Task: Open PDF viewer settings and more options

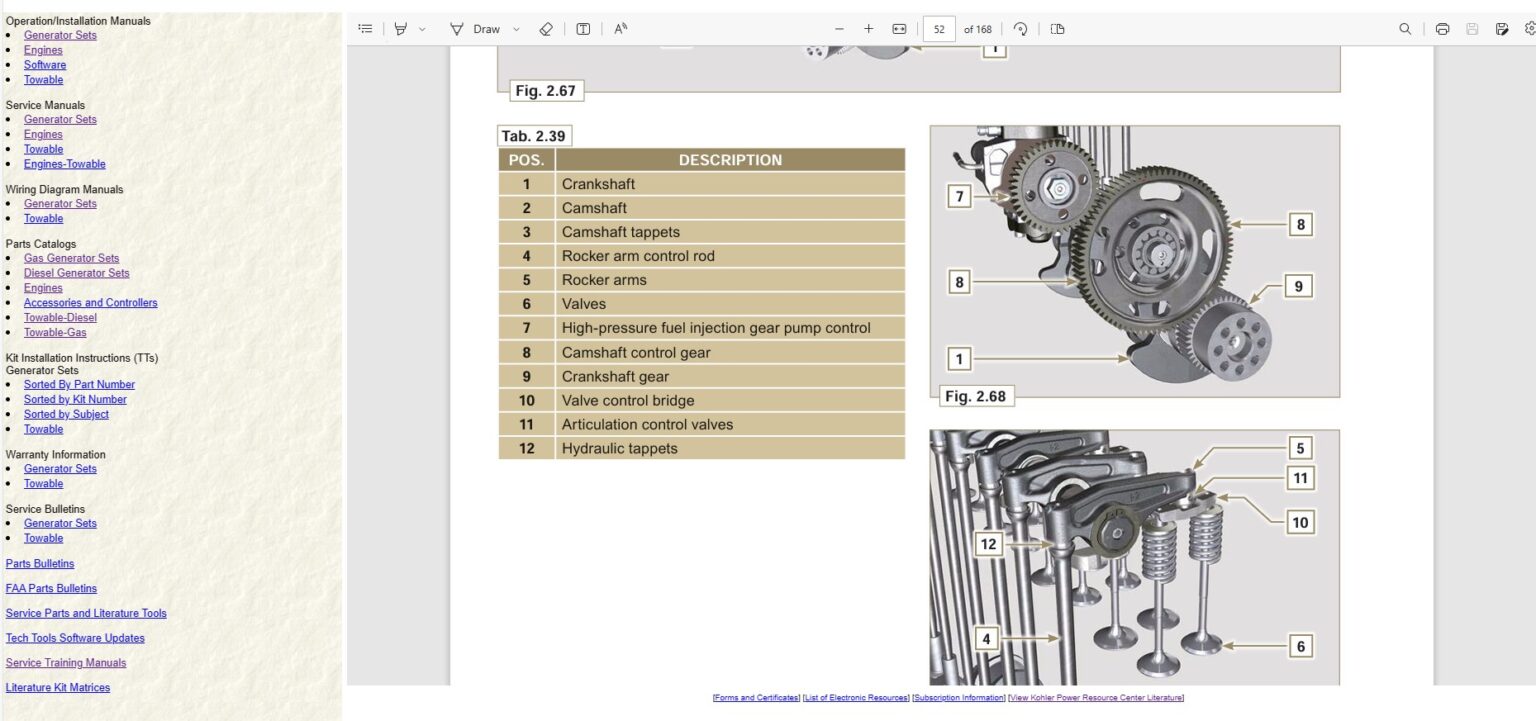Action: click(x=1530, y=28)
